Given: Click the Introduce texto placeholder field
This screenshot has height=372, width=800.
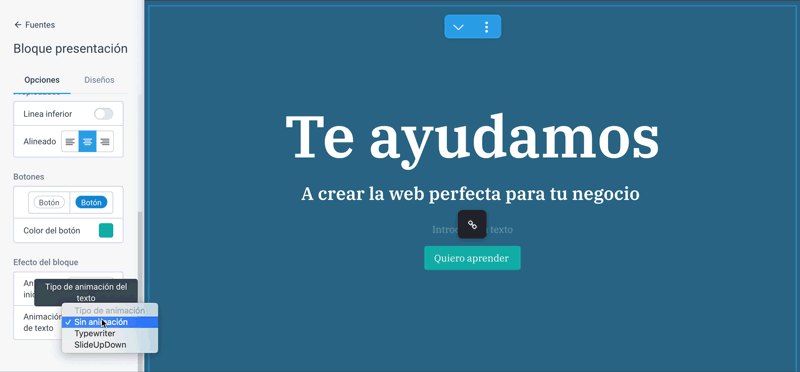Looking at the screenshot, I should (472, 230).
